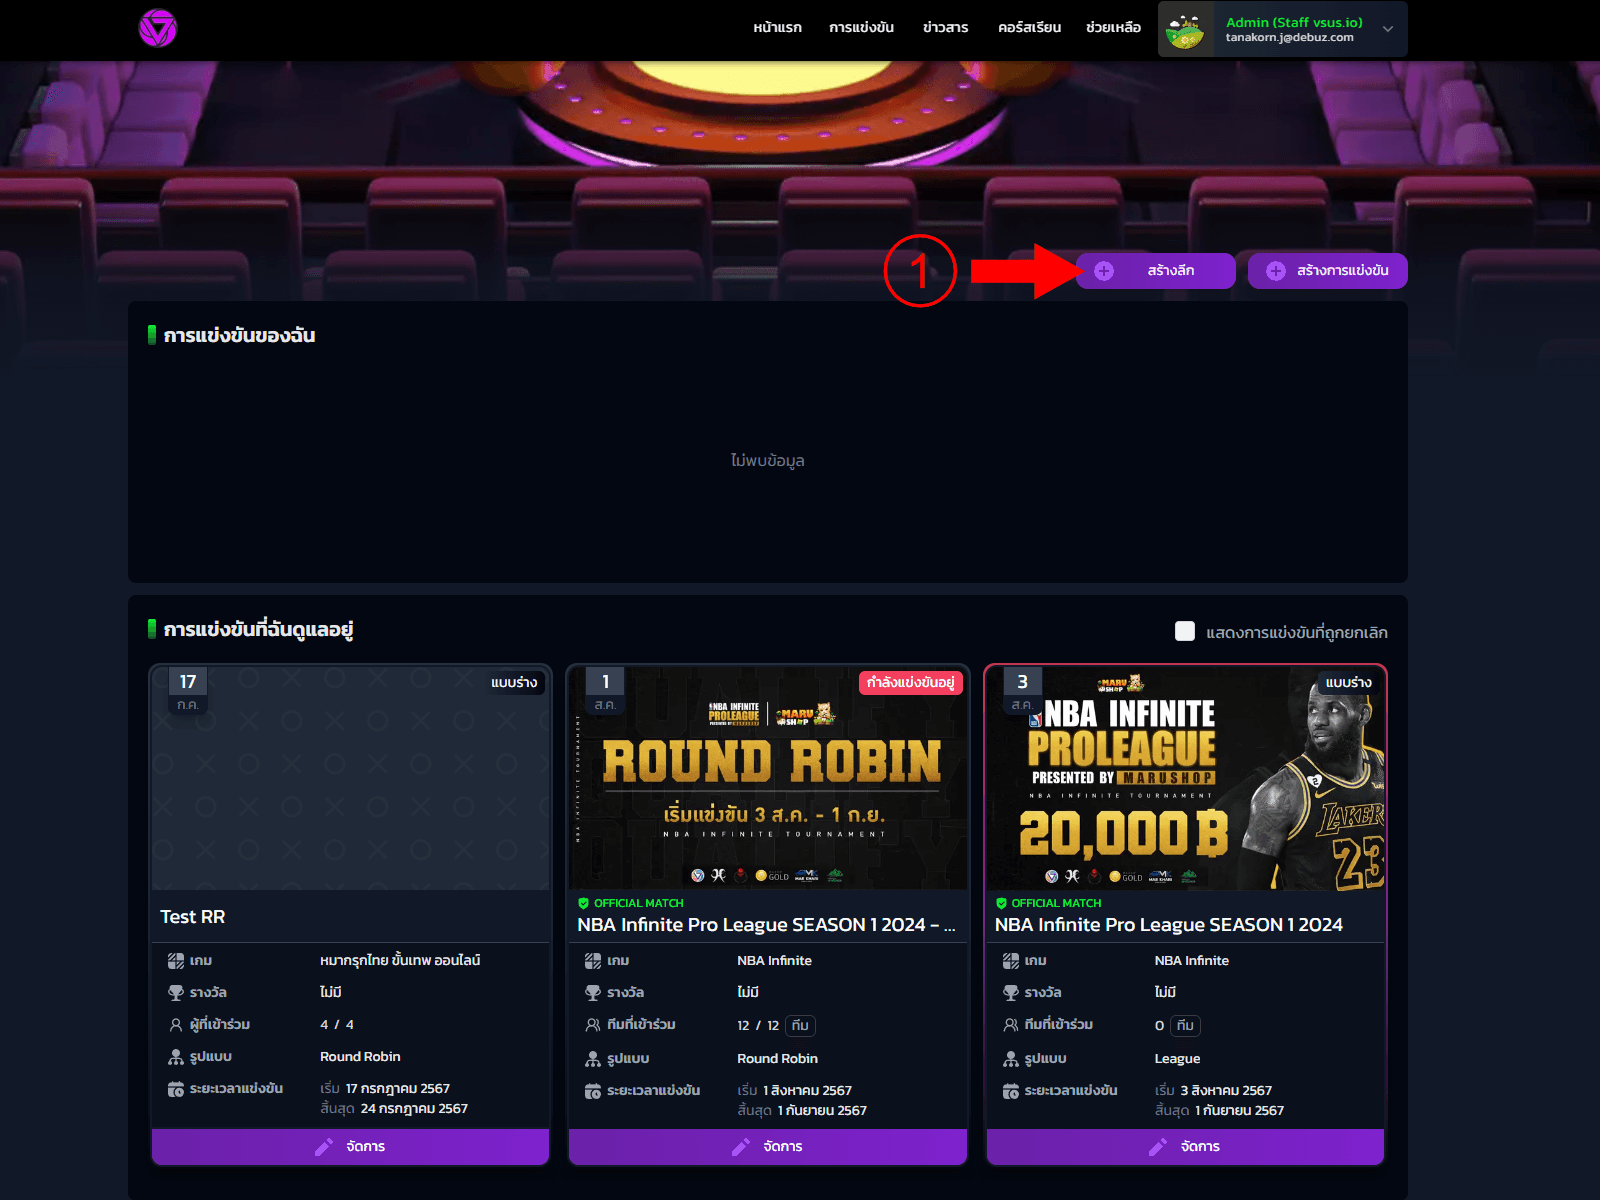1600x1200 pixels.
Task: Click ทีม tag next to 0
Action: (x=1185, y=1026)
